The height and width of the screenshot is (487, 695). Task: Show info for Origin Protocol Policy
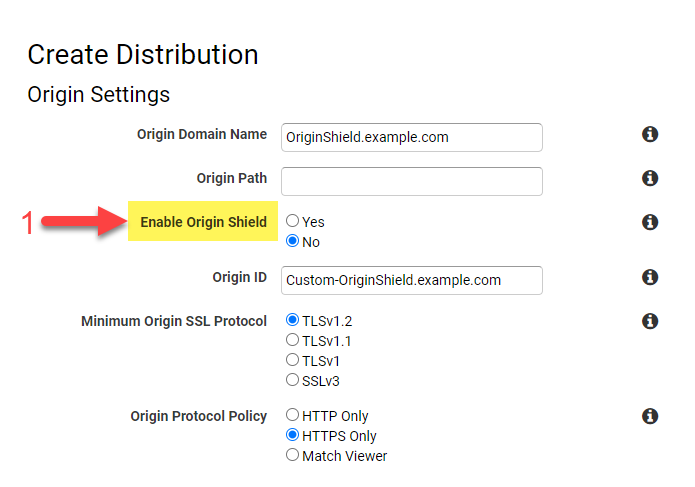(650, 416)
